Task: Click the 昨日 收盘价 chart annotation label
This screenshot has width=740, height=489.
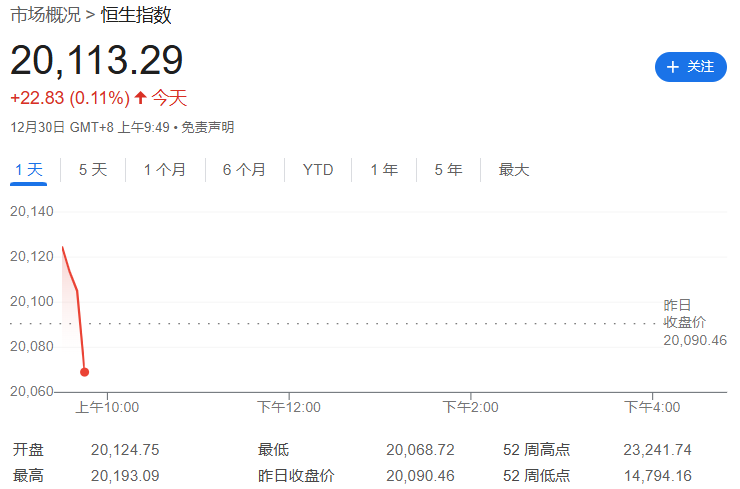Action: (x=684, y=313)
